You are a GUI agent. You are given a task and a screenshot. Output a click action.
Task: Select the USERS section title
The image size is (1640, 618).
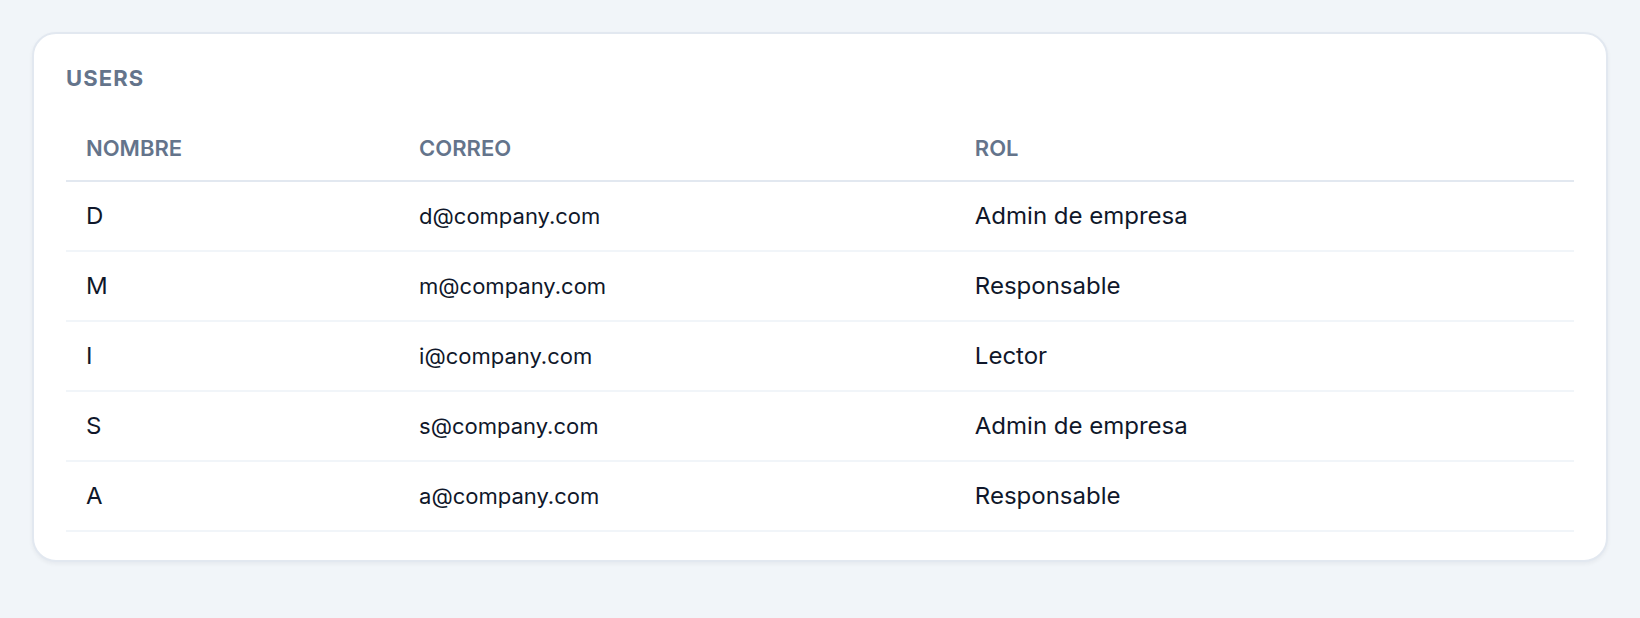tap(105, 78)
